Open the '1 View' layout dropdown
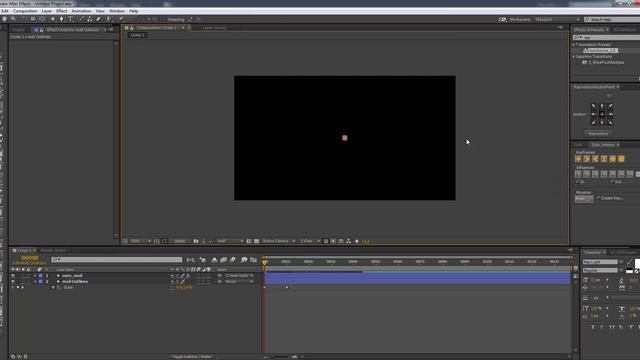 [310, 241]
